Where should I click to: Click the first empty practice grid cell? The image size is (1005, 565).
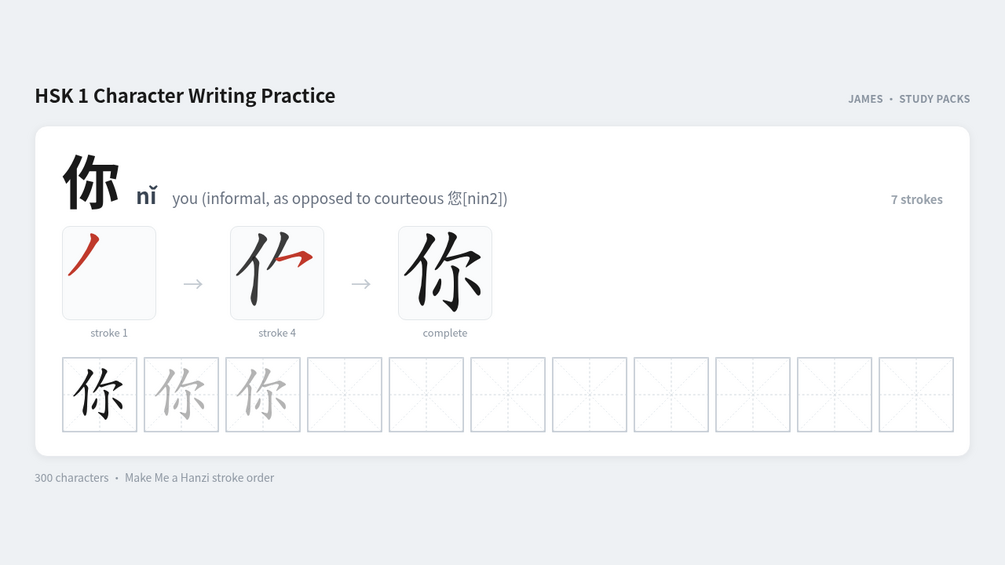[344, 395]
